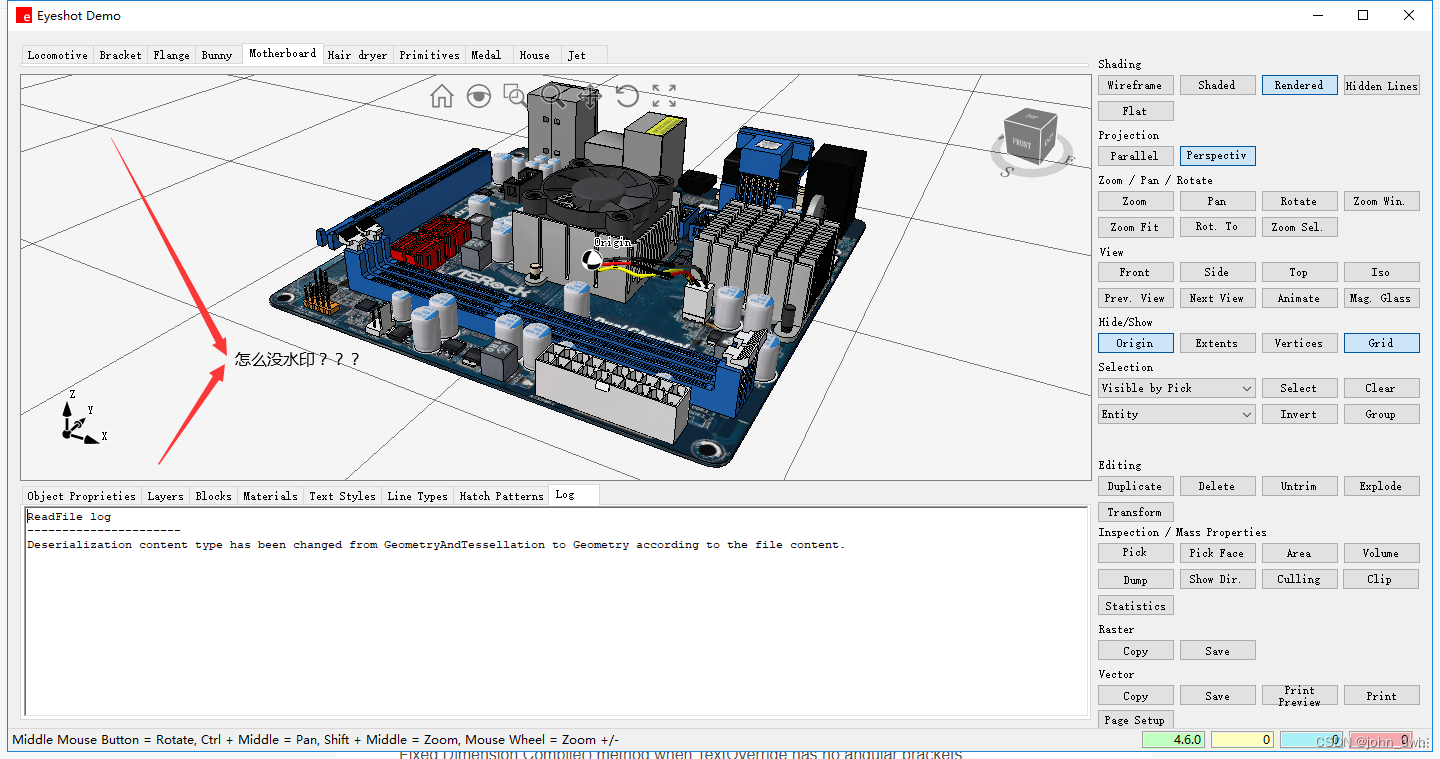This screenshot has width=1440, height=759.
Task: Select Perspective projection
Action: 1217,156
